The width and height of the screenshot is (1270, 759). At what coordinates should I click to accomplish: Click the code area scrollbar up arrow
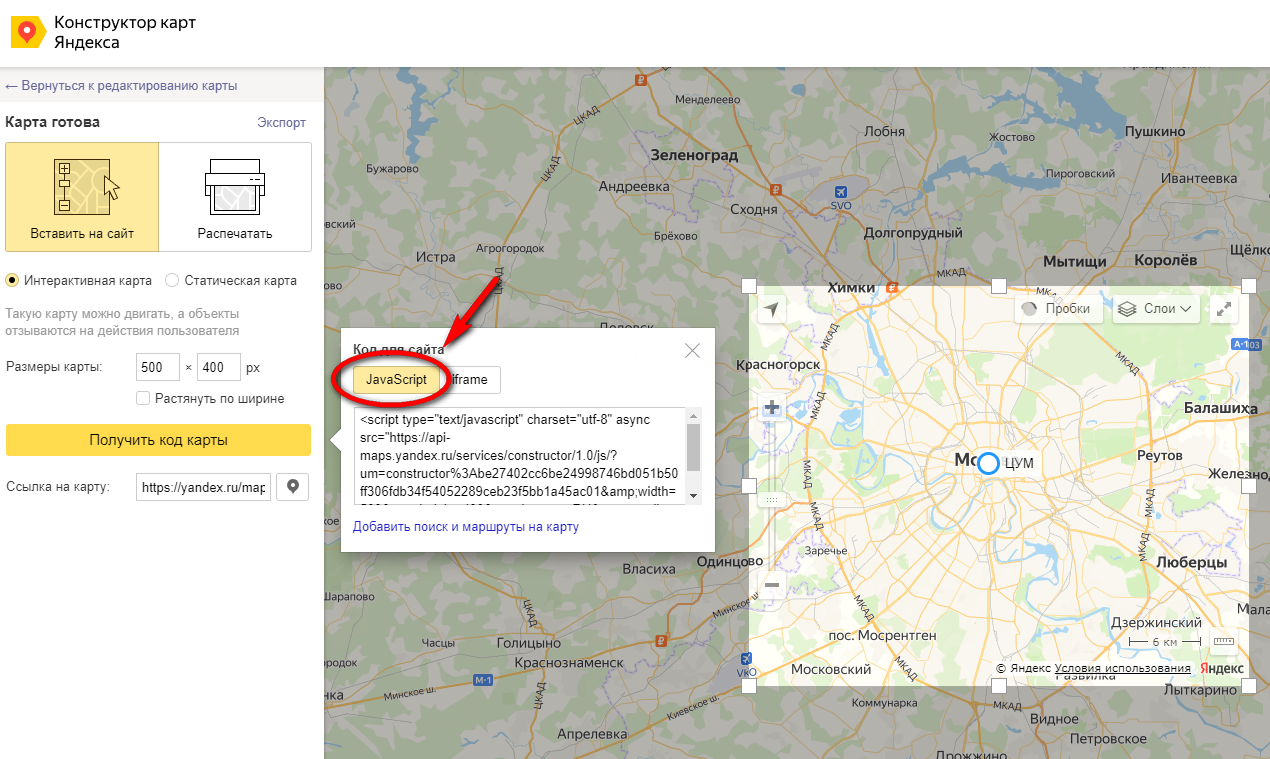coord(694,415)
